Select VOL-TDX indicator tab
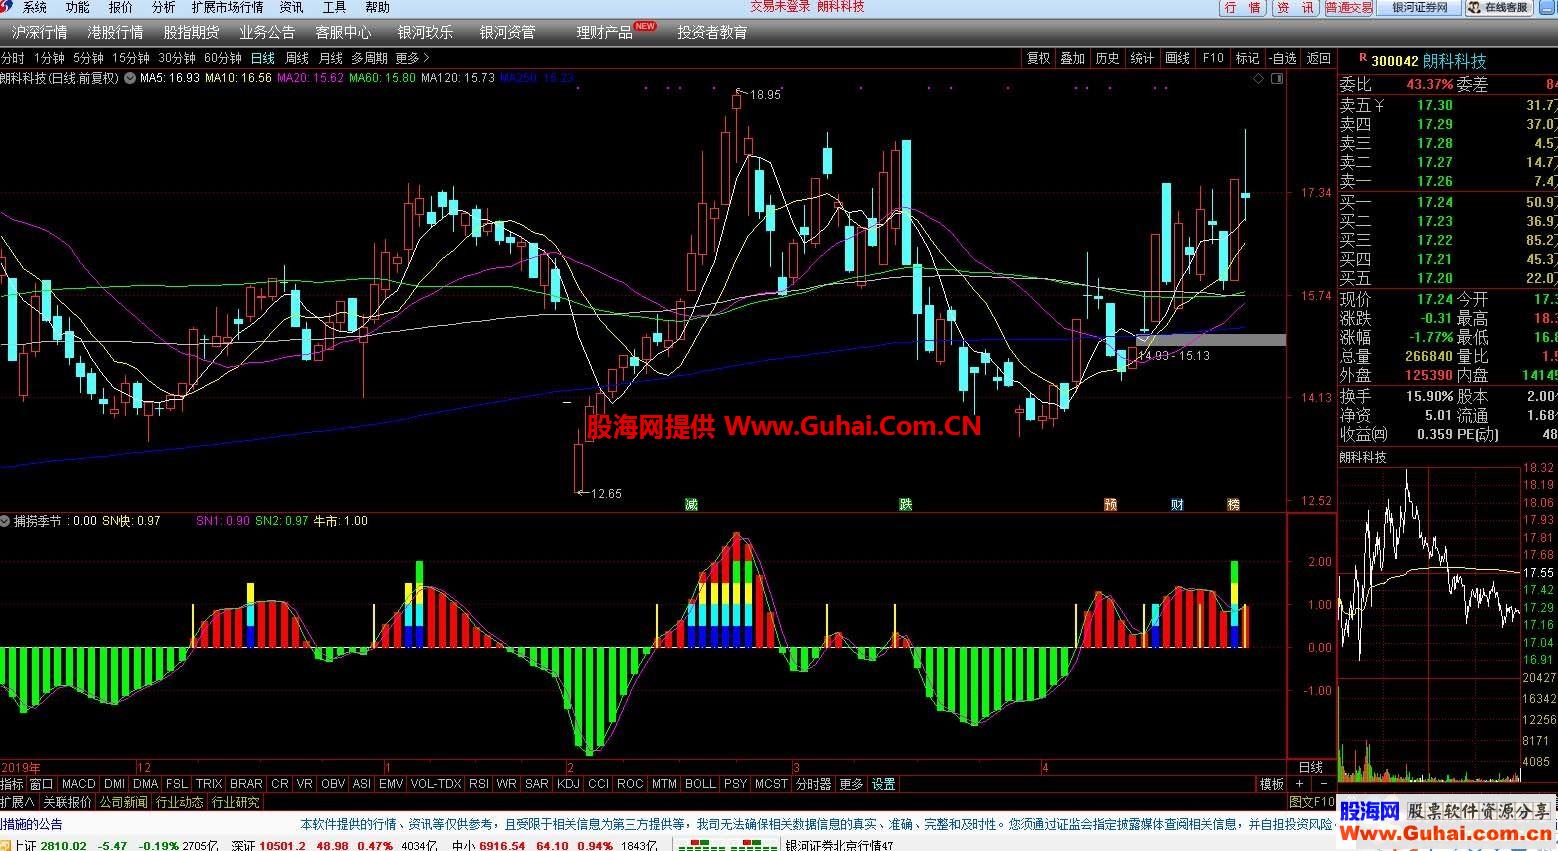The height and width of the screenshot is (851, 1558). (436, 784)
